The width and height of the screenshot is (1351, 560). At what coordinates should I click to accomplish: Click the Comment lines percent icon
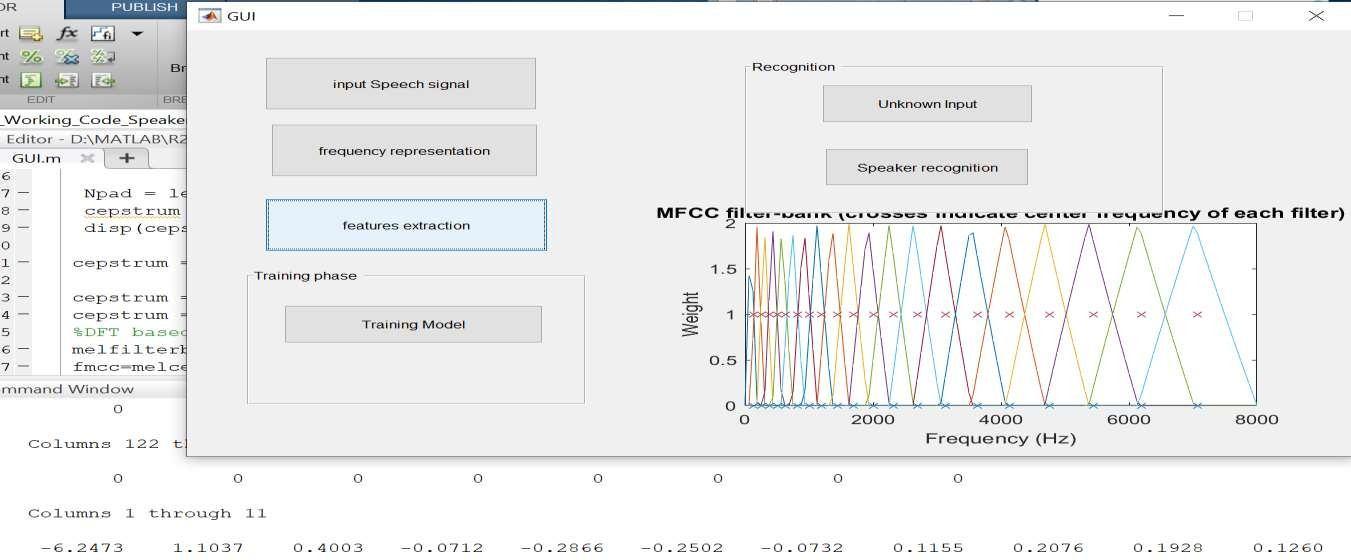pos(31,57)
